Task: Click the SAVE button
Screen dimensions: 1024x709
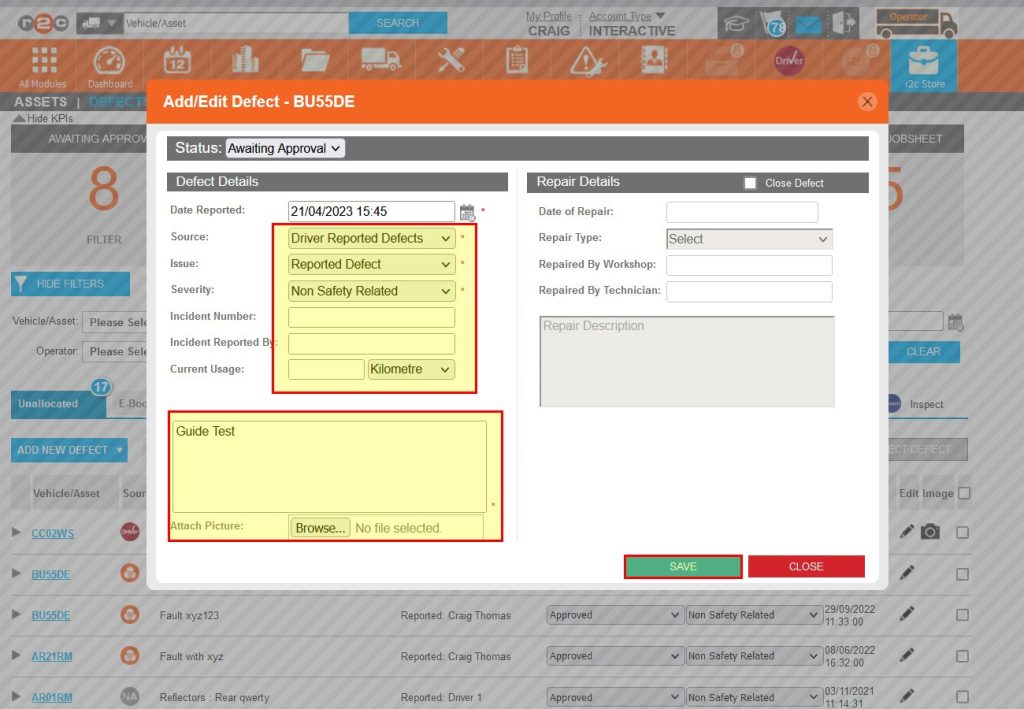Action: [x=682, y=566]
